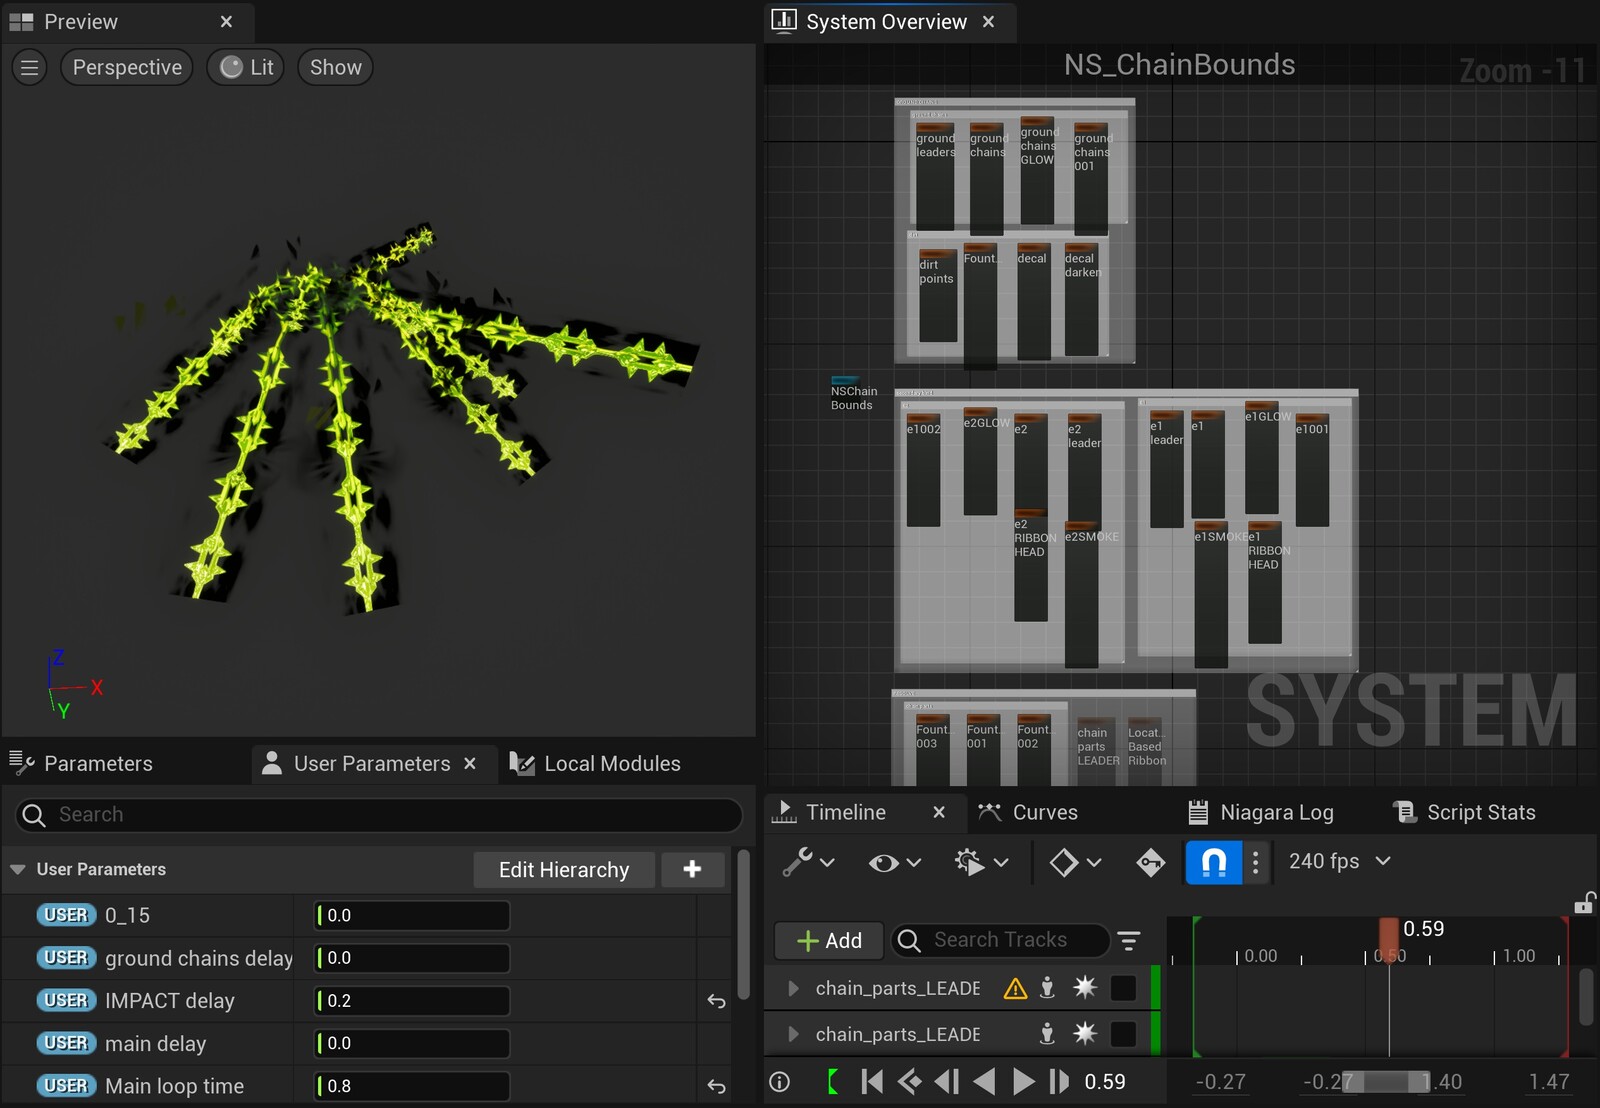Step back one frame
The image size is (1600, 1108).
(x=946, y=1082)
